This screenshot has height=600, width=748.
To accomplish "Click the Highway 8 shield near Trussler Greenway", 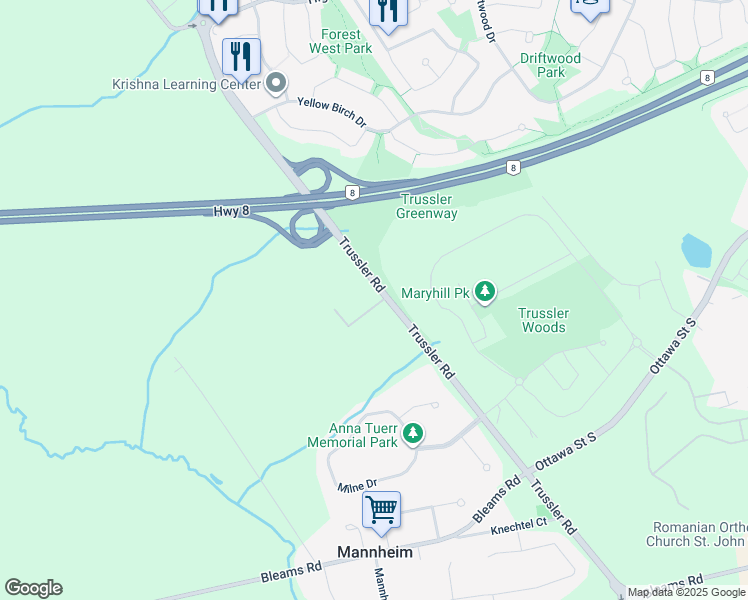I will (352, 193).
